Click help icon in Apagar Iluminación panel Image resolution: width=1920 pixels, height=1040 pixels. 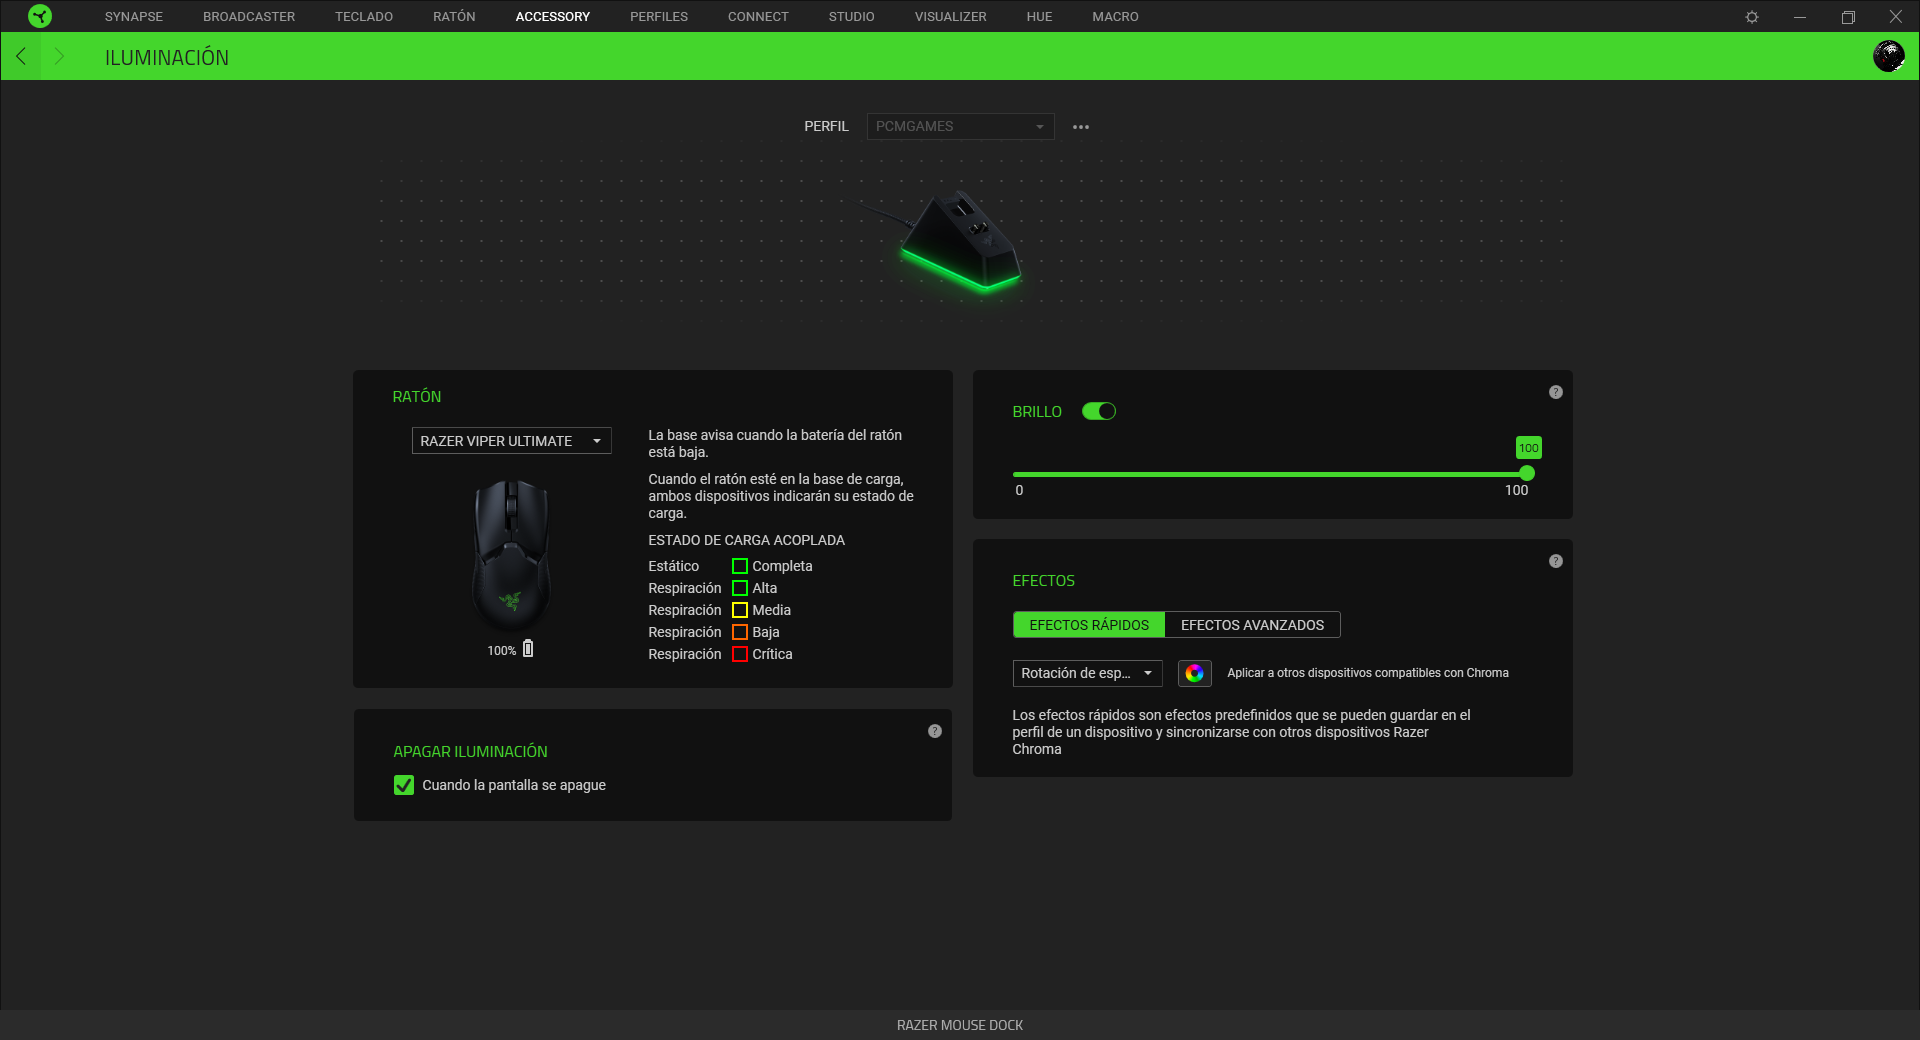tap(934, 731)
